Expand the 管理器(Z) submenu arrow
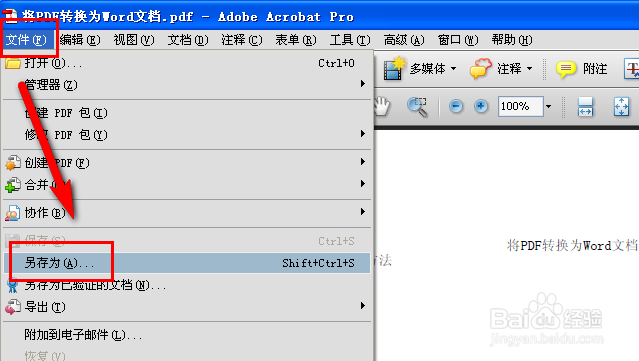The height and width of the screenshot is (361, 639). [362, 84]
